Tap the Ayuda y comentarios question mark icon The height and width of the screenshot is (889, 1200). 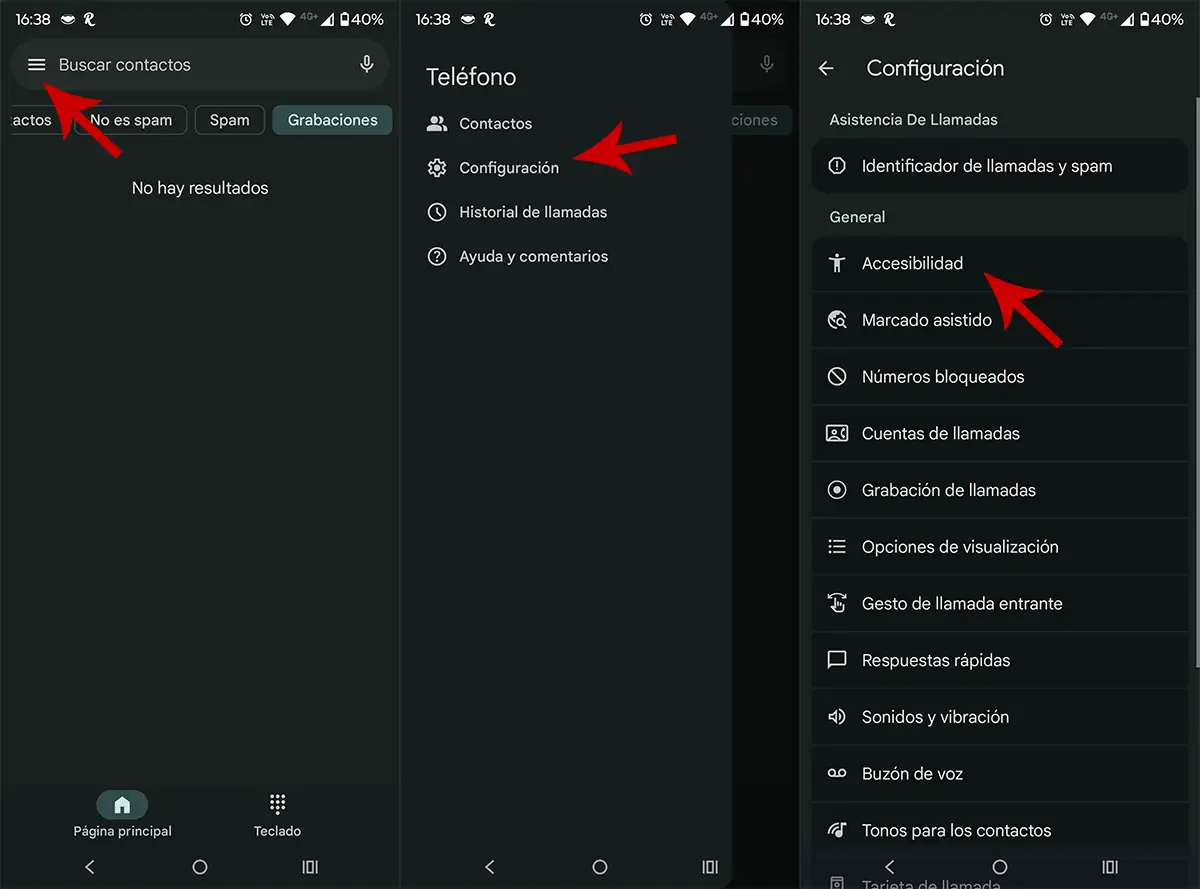pyautogui.click(x=437, y=256)
